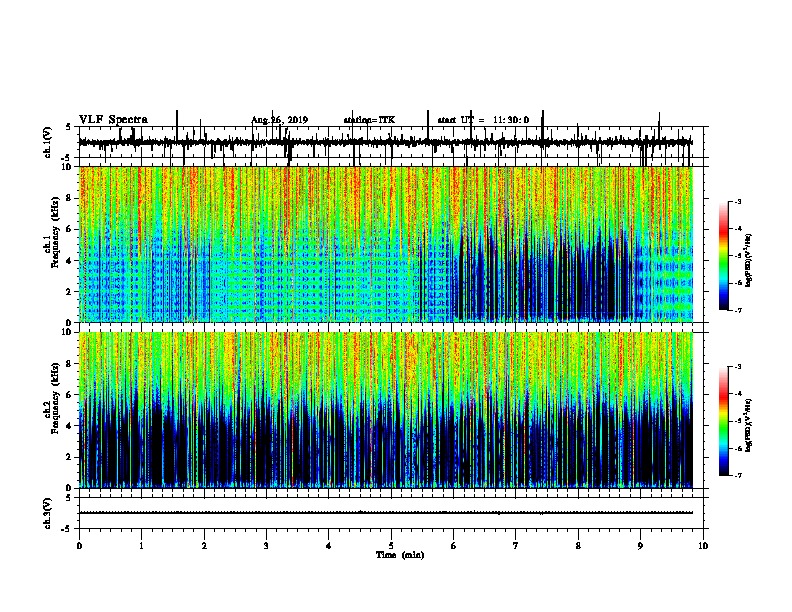Click the "station=ITK" header text
Image resolution: width=792 pixels, height=612 pixels.
pos(369,120)
